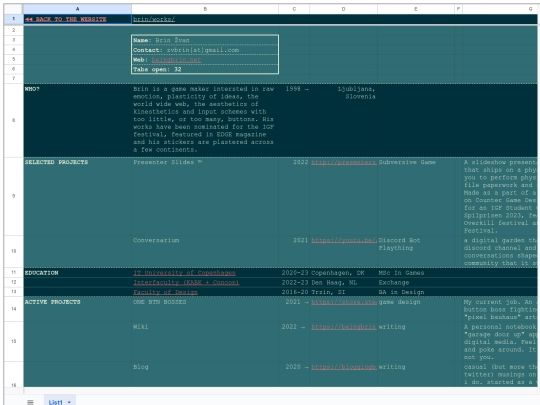Select the 'Tabs open: 32' cell
540x405 pixels.
tap(205, 69)
